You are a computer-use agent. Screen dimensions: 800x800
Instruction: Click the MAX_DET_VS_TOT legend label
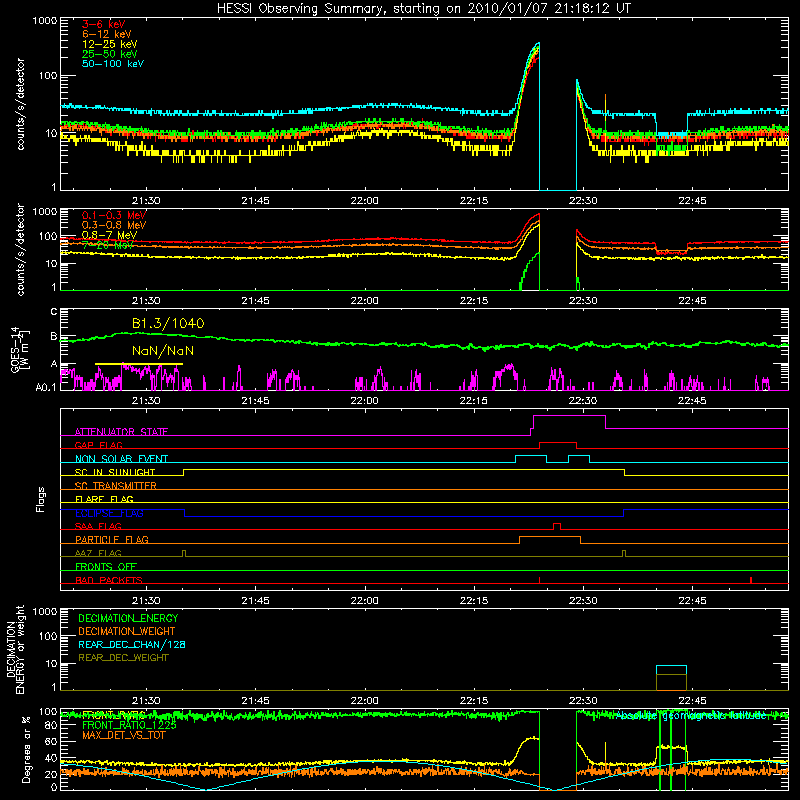[x=124, y=735]
